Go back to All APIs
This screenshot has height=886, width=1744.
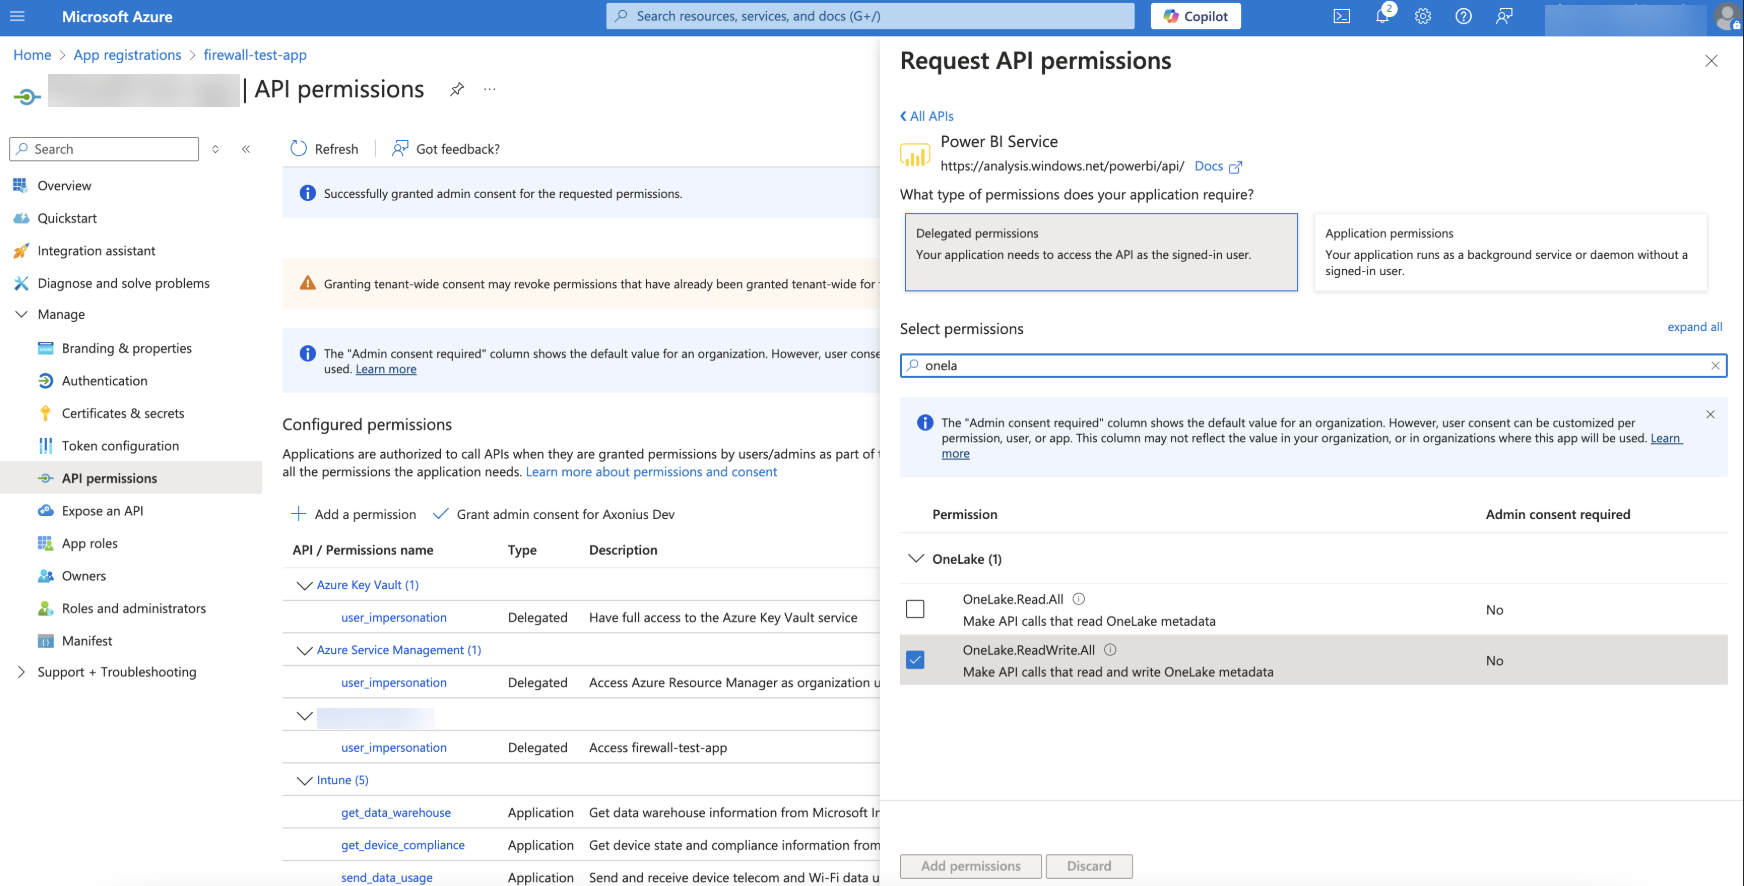coord(927,116)
